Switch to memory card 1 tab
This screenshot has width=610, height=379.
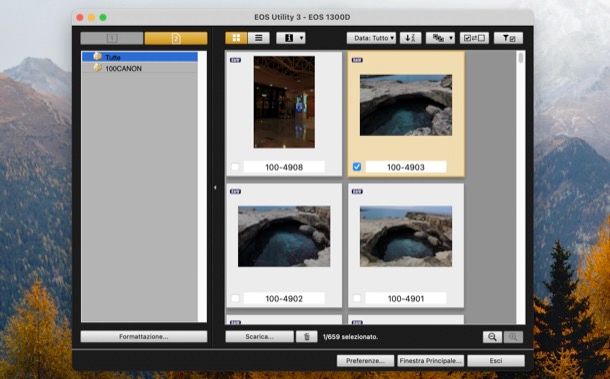point(112,38)
